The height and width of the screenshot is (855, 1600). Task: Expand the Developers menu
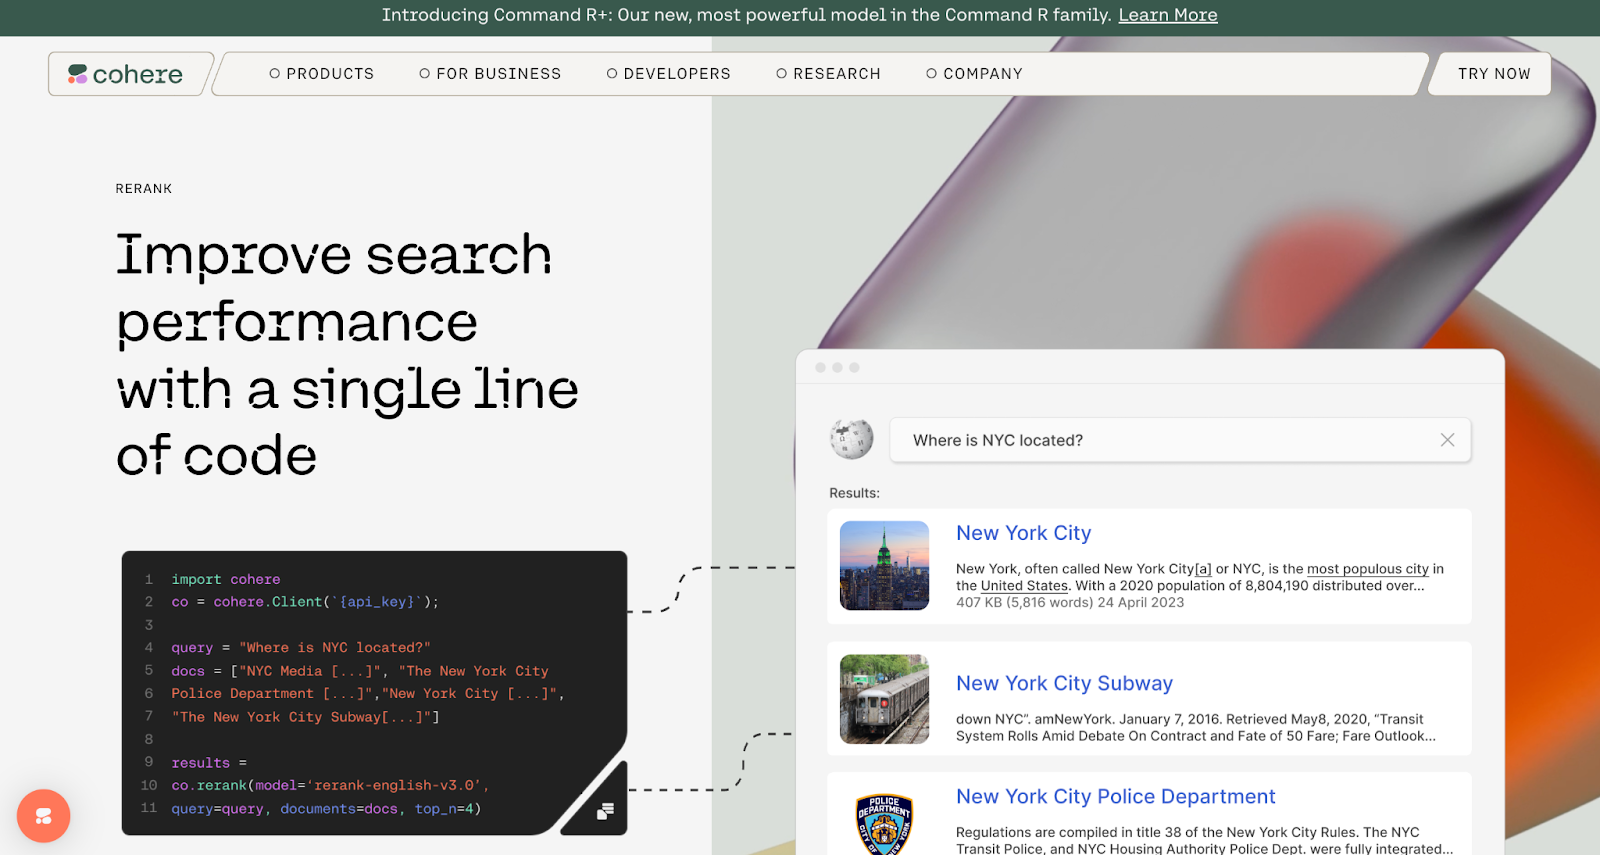(668, 74)
